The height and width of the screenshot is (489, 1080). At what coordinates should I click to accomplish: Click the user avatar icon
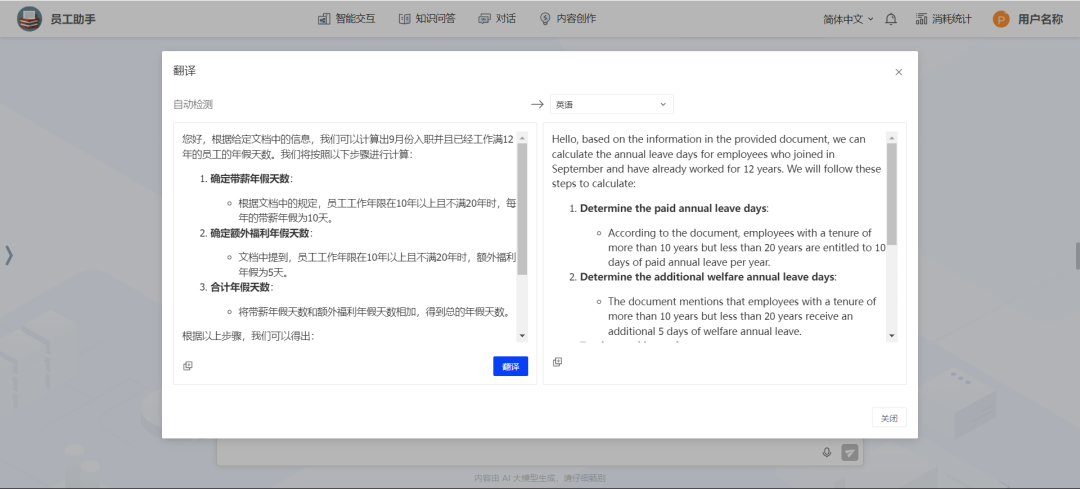(1001, 19)
